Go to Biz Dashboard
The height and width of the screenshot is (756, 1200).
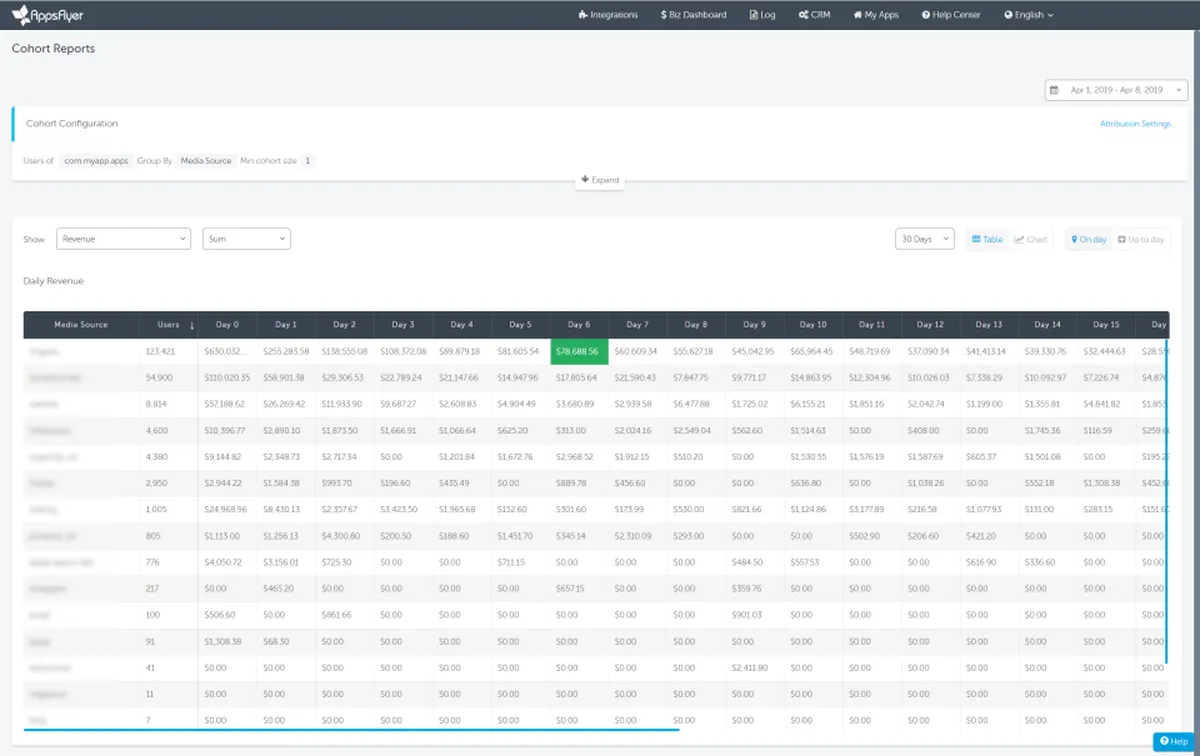tap(694, 15)
